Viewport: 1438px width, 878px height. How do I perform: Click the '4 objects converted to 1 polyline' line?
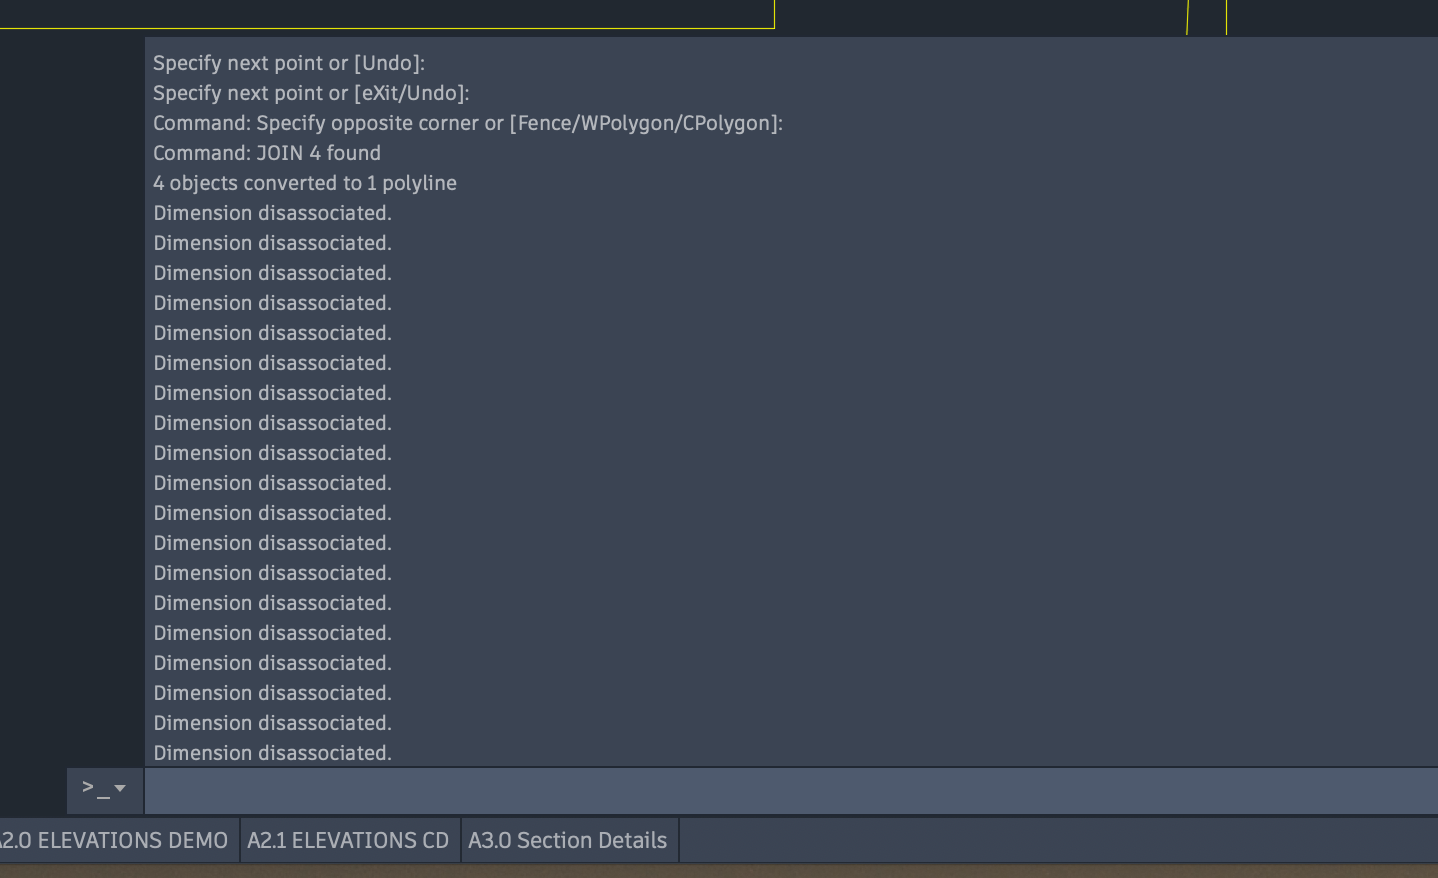tap(305, 183)
